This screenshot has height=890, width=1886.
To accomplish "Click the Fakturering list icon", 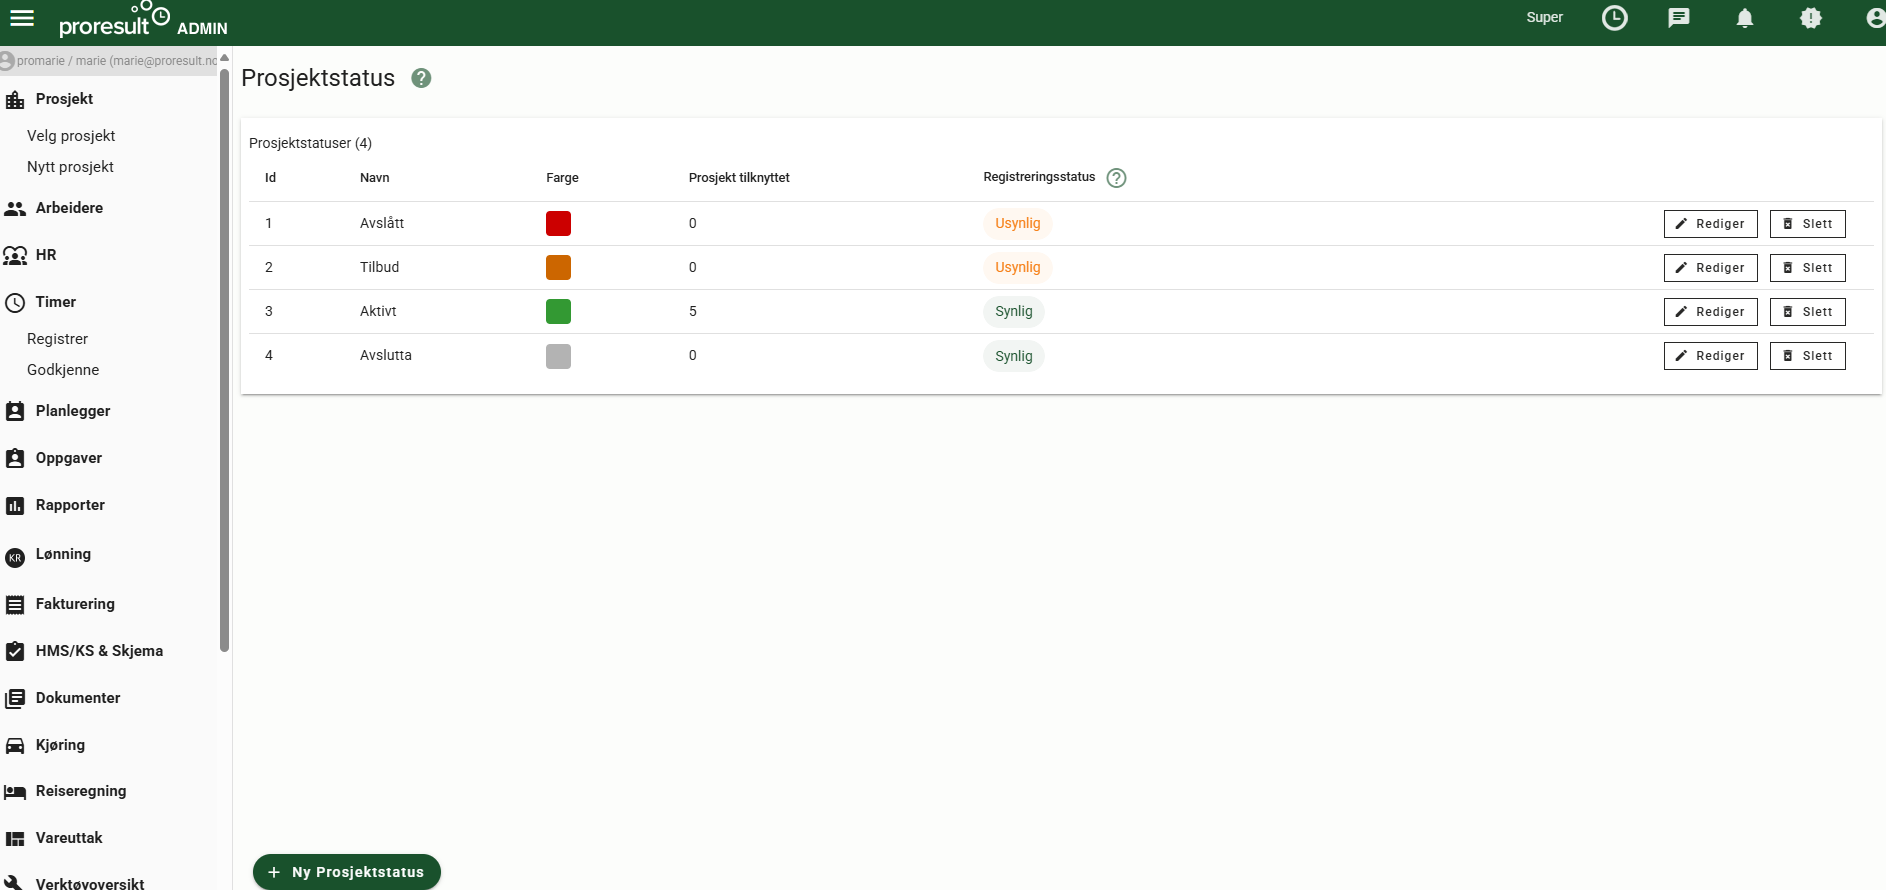I will click(x=15, y=604).
